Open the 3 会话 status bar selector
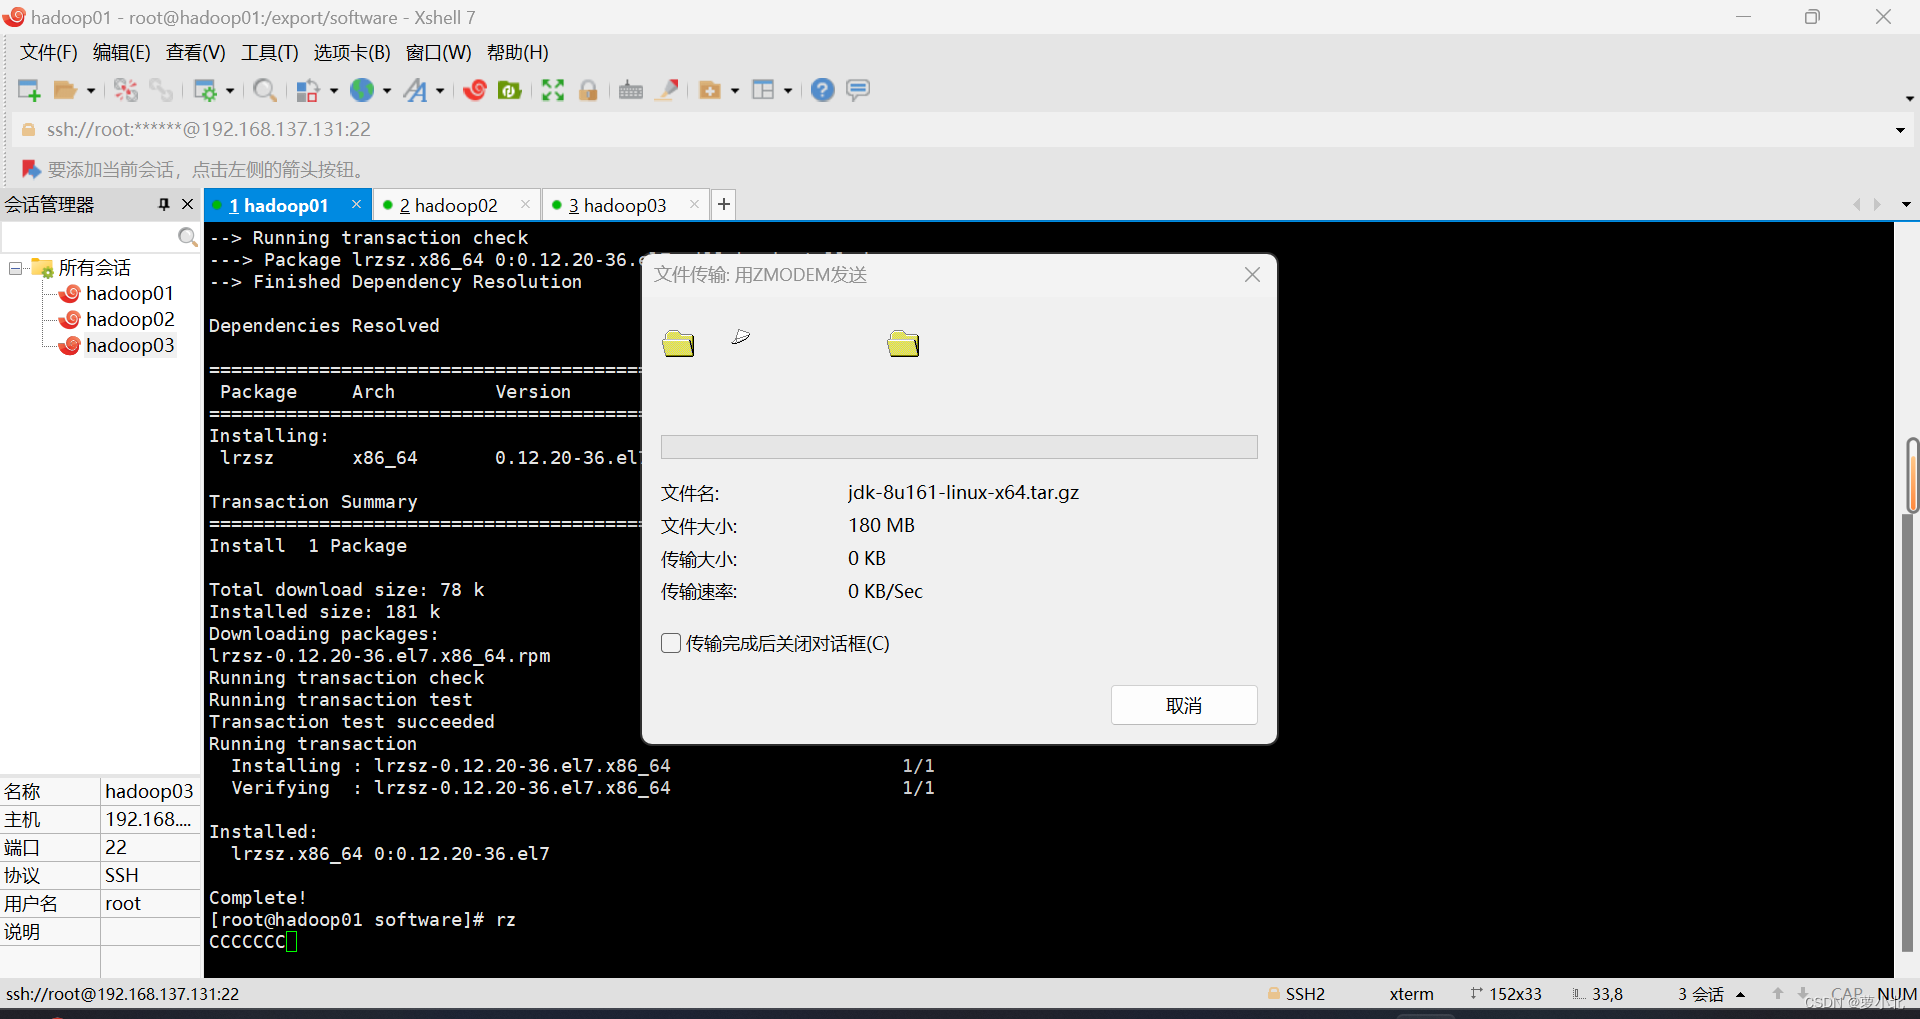Viewport: 1920px width, 1019px height. pyautogui.click(x=1711, y=994)
